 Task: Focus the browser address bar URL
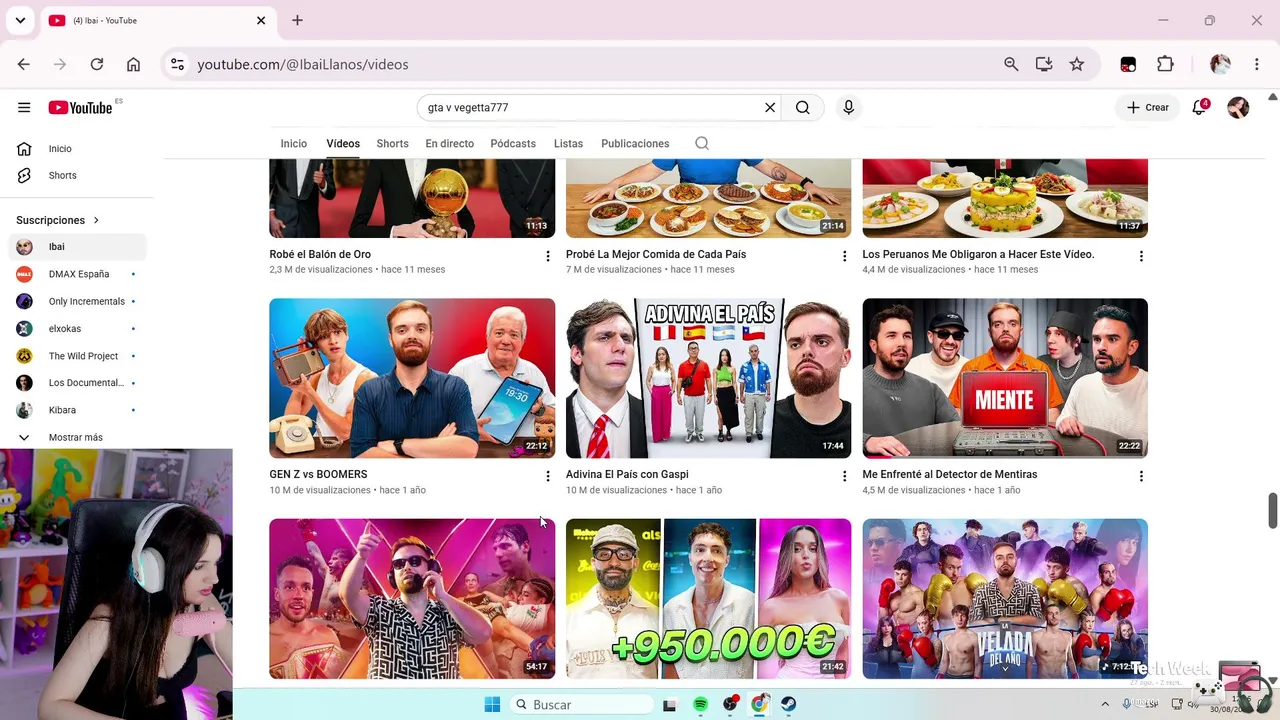pyautogui.click(x=303, y=64)
